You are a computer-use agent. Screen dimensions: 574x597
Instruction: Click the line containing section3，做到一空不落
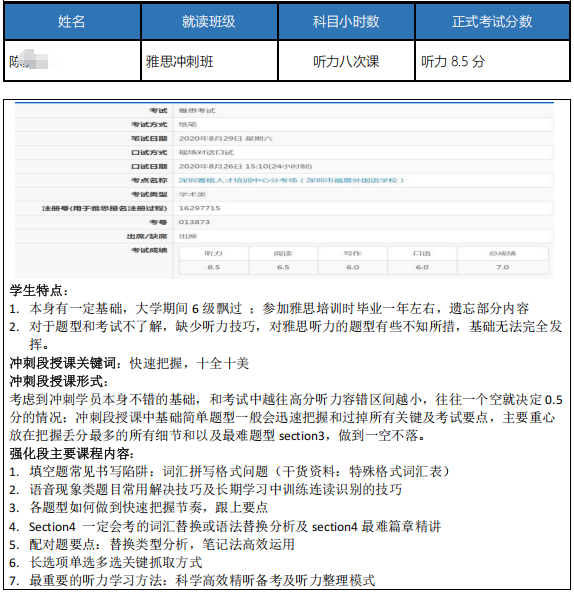pos(217,435)
